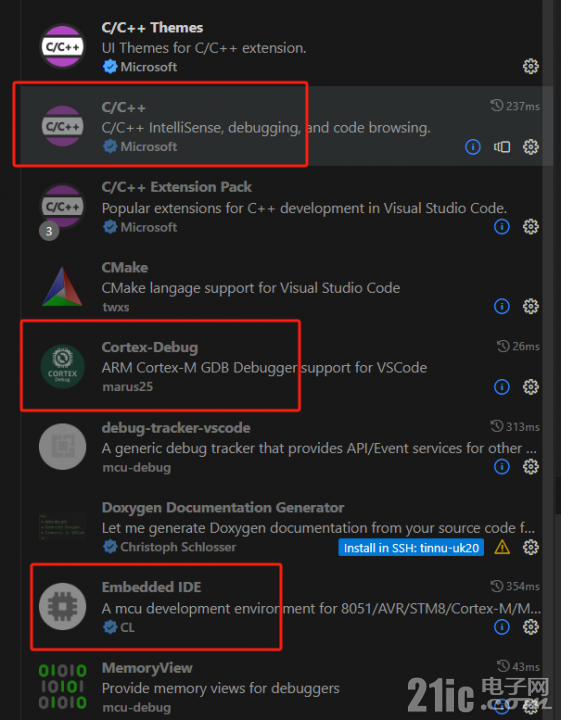Open manage gear for C/C++ Themes
The width and height of the screenshot is (561, 720).
point(531,67)
